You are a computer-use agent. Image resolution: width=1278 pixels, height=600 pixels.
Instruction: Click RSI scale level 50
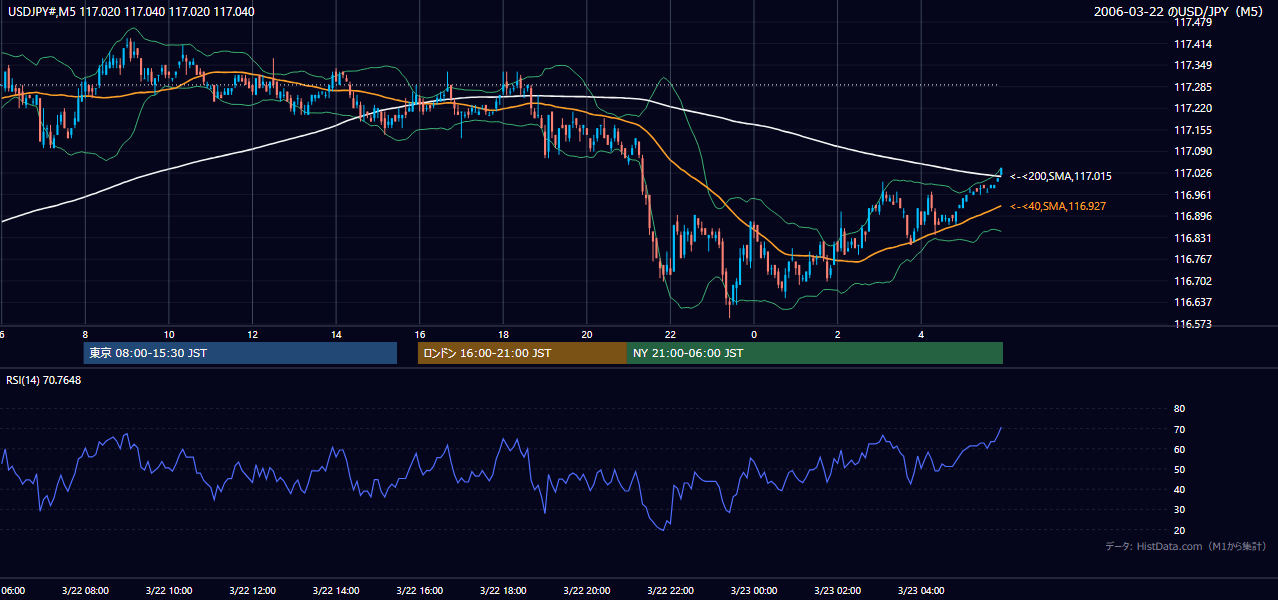[1179, 469]
